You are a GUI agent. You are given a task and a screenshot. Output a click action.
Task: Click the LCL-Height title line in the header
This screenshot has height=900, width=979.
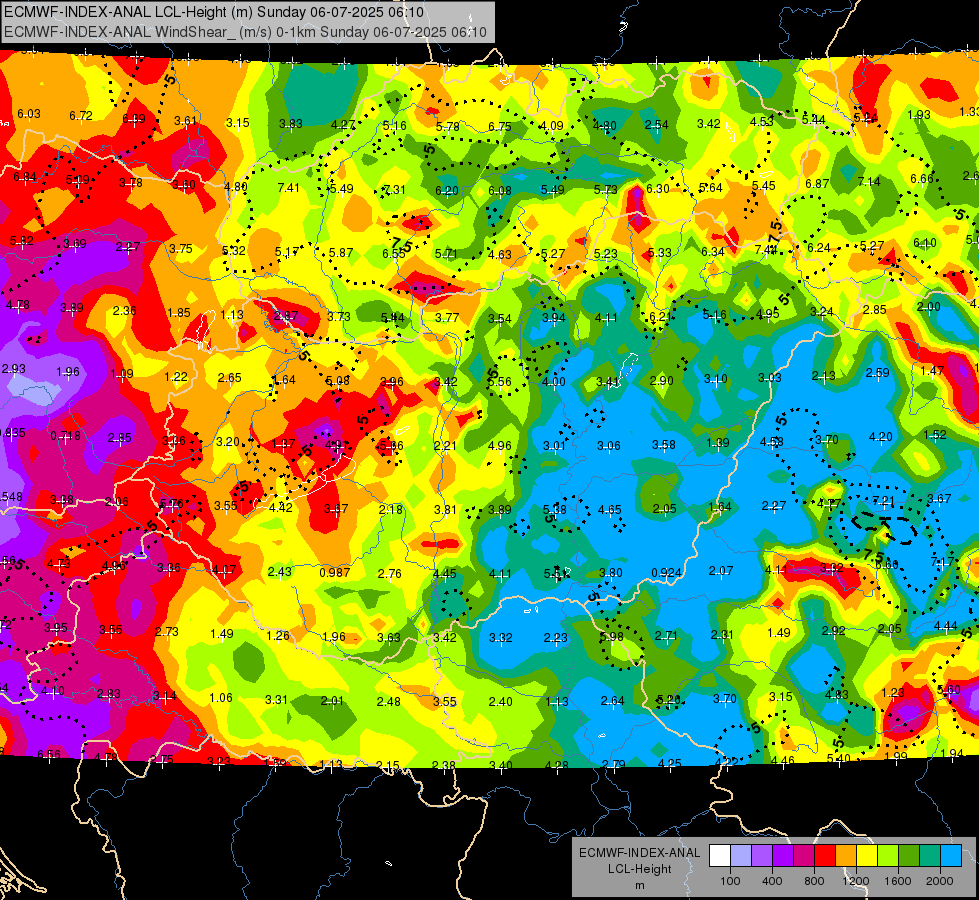point(214,12)
